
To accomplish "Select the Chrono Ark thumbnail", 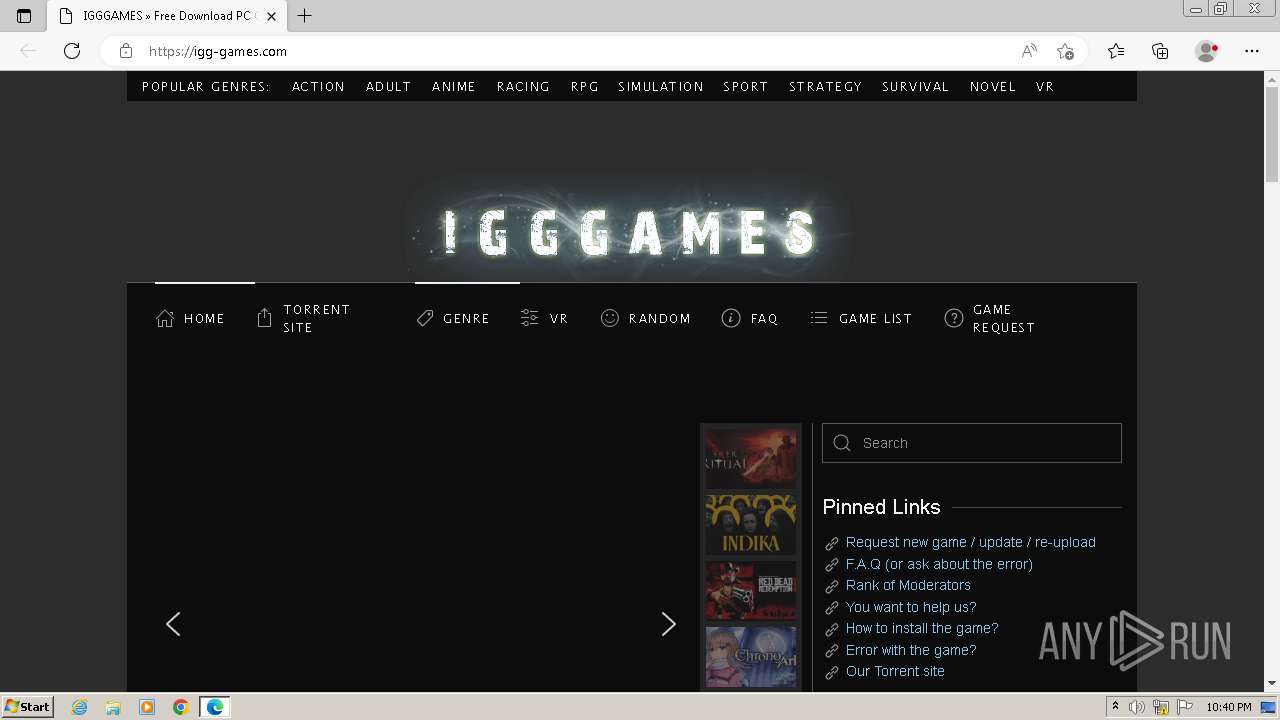I will point(751,656).
